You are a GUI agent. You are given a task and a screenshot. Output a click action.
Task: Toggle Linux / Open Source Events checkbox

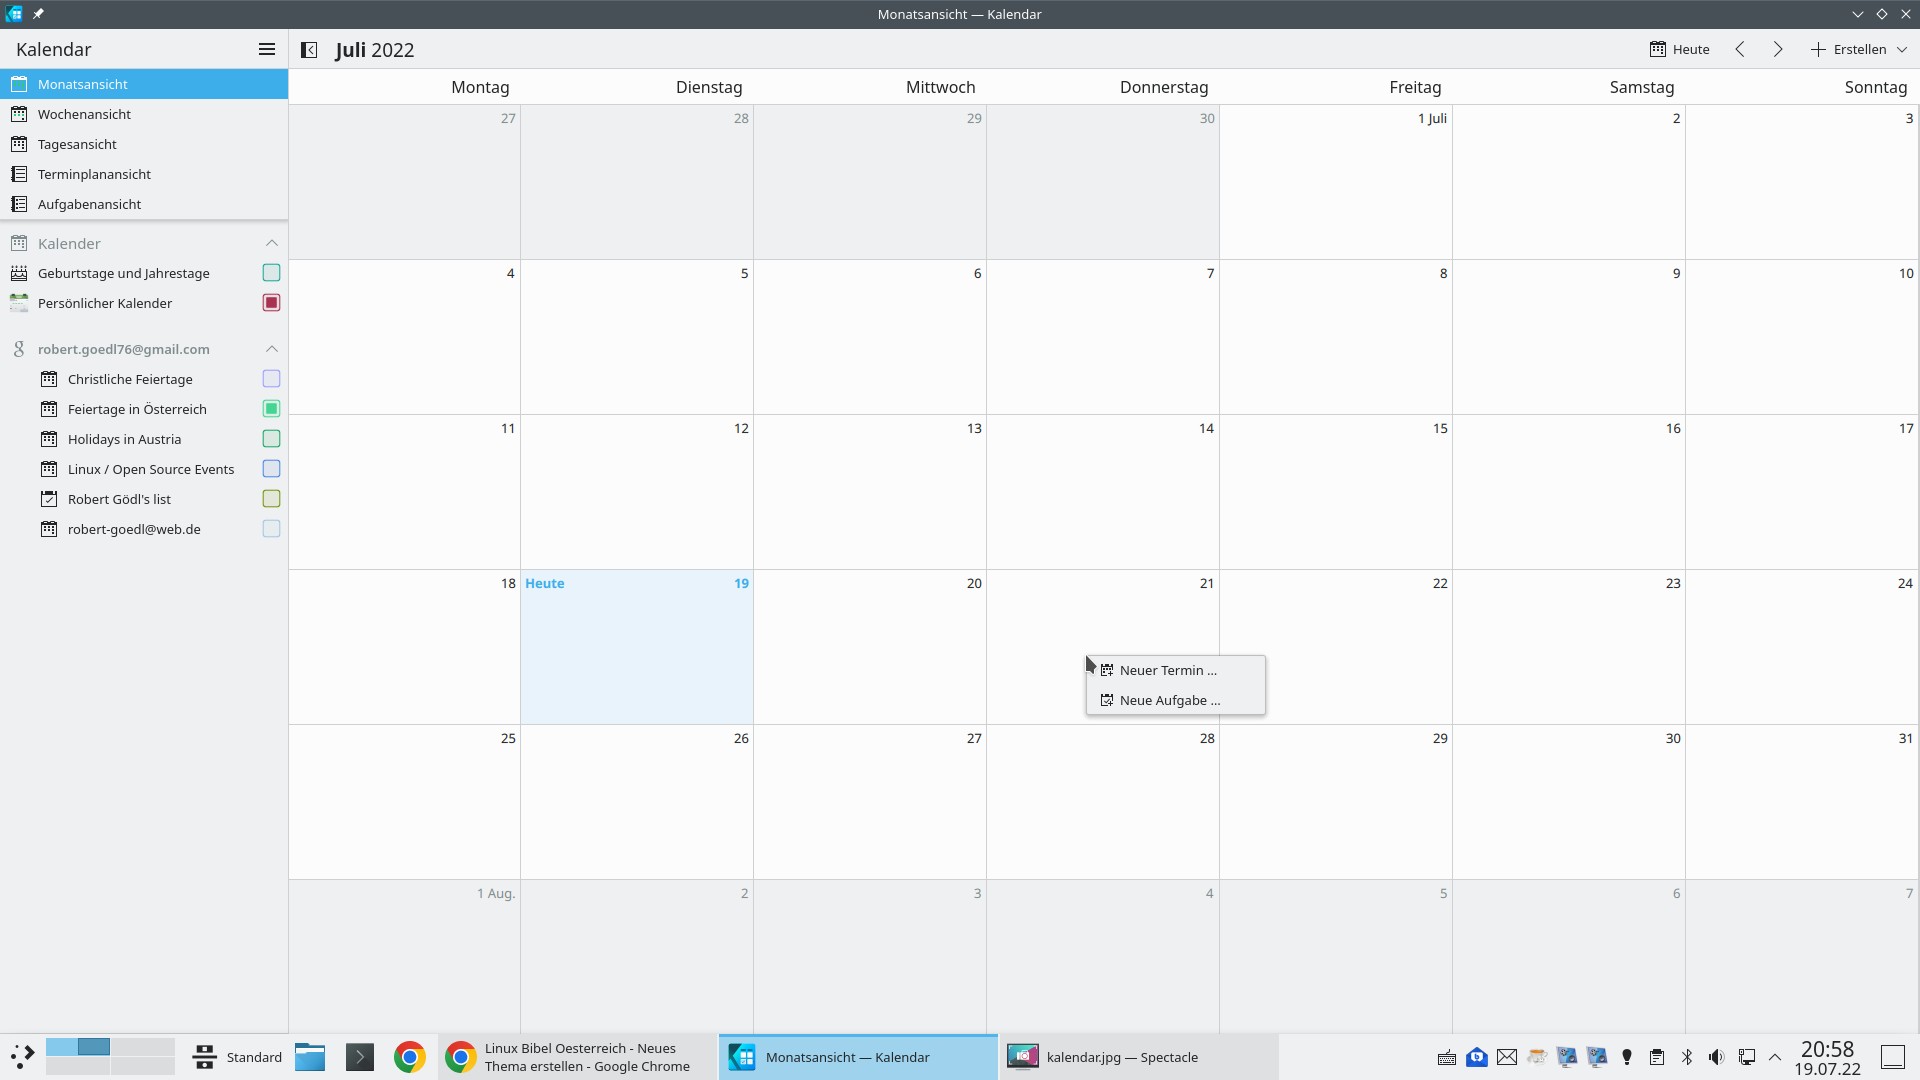[271, 469]
